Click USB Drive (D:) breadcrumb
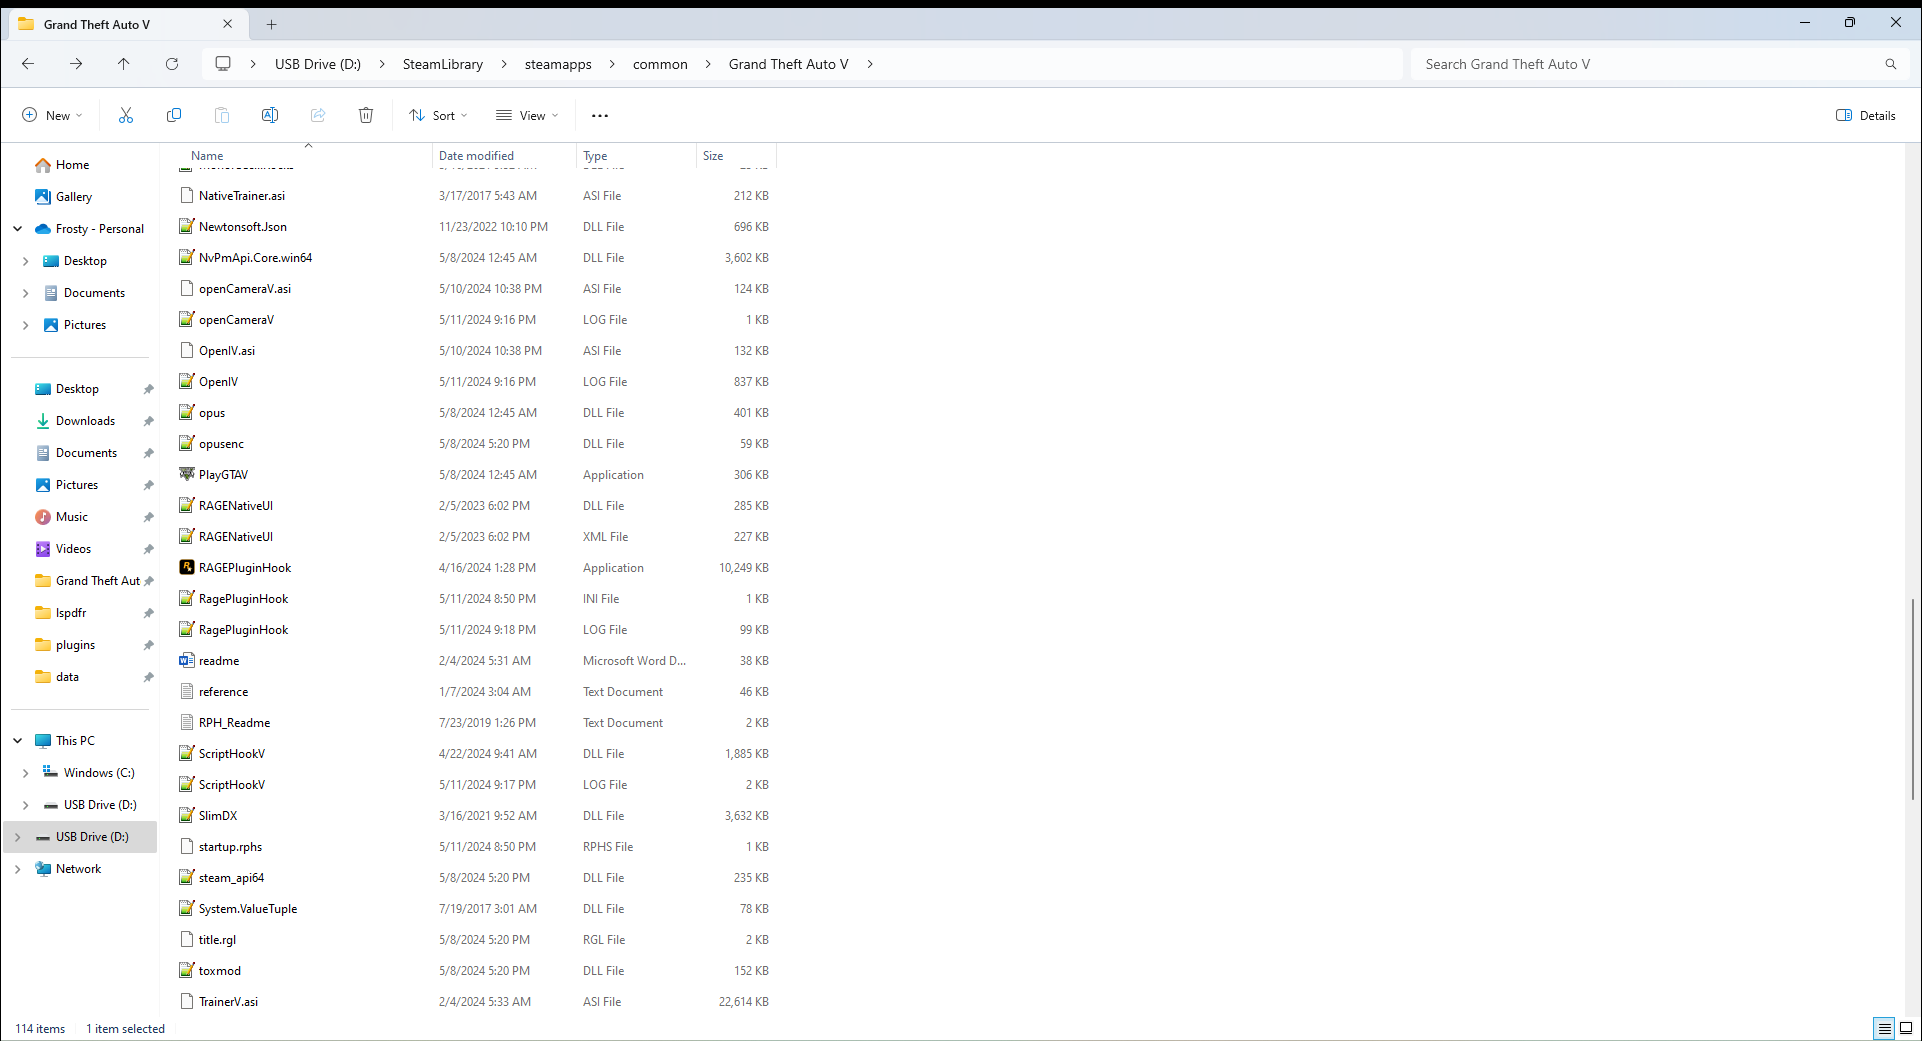1922x1041 pixels. coord(318,64)
